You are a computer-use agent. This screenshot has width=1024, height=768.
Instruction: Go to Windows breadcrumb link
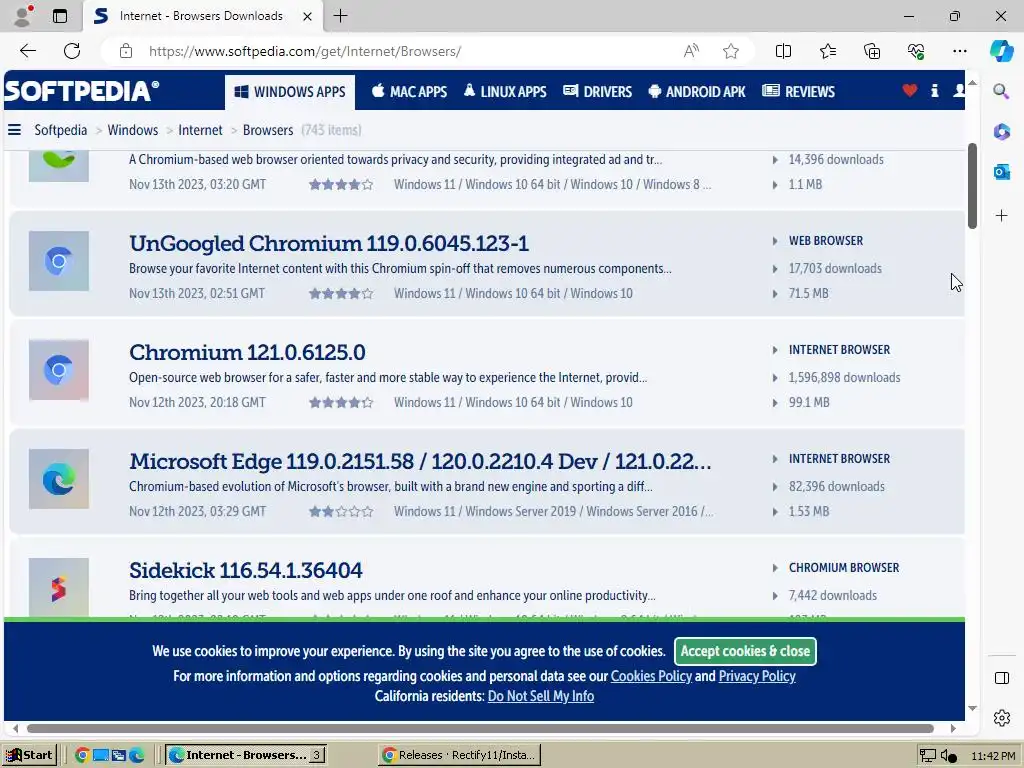click(x=133, y=130)
